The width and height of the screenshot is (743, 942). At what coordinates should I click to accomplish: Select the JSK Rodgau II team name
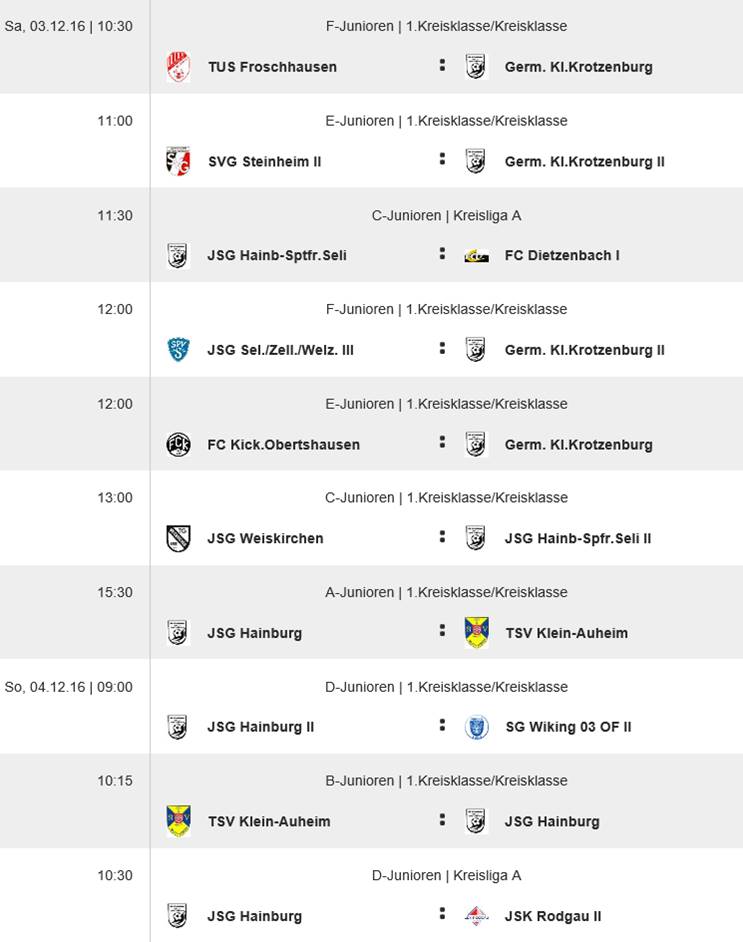point(552,916)
